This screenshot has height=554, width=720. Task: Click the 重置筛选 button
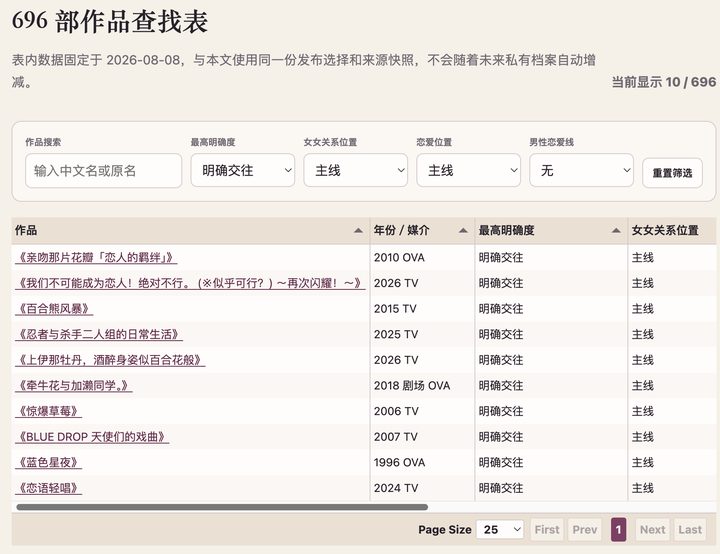point(672,173)
